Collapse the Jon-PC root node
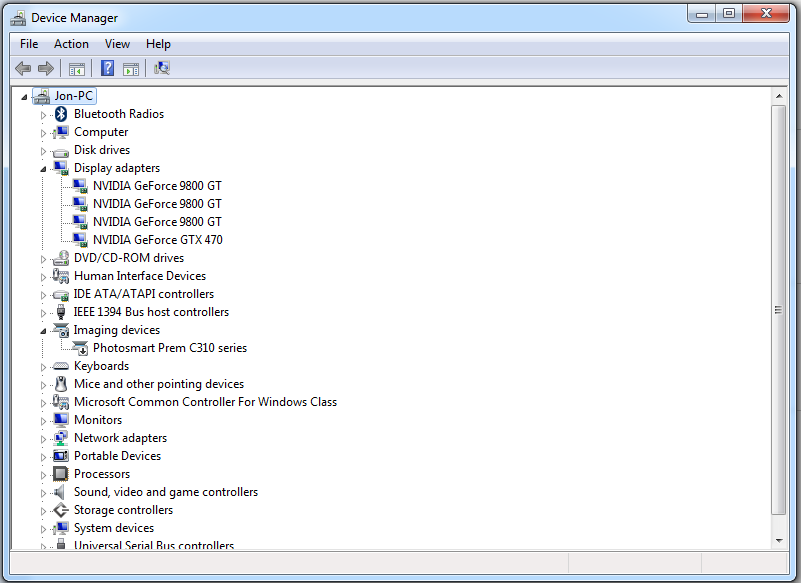801x583 pixels. (x=24, y=97)
